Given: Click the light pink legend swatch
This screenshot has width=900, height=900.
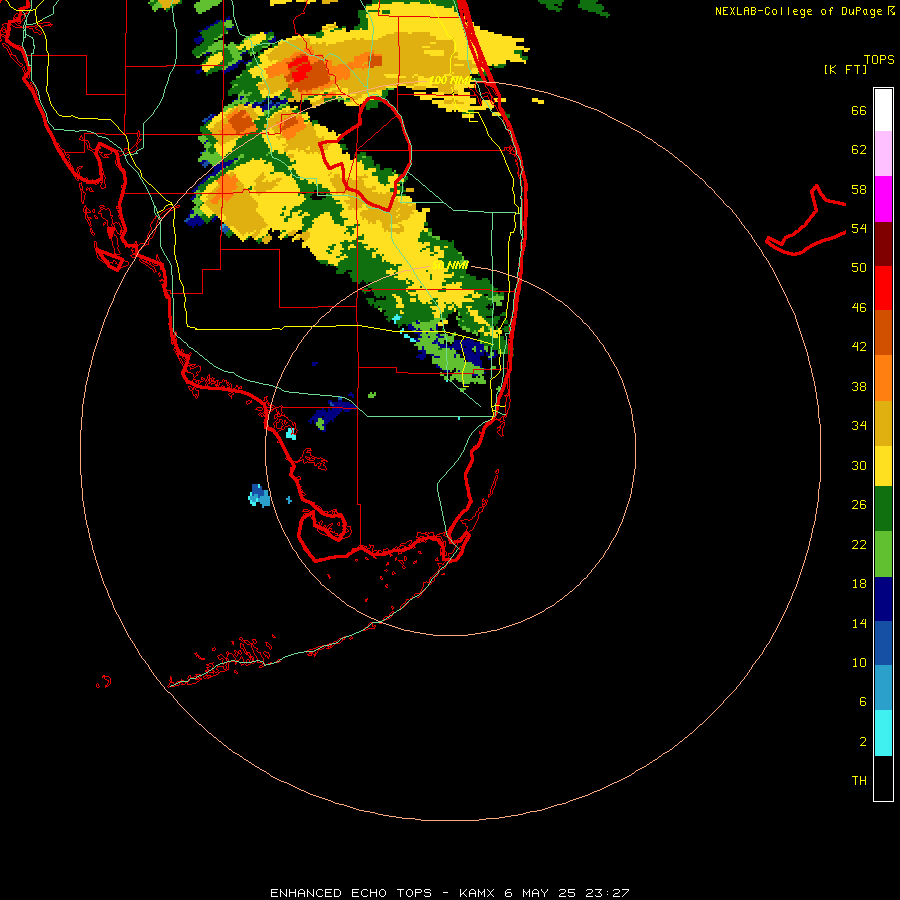Looking at the screenshot, I should click(883, 154).
